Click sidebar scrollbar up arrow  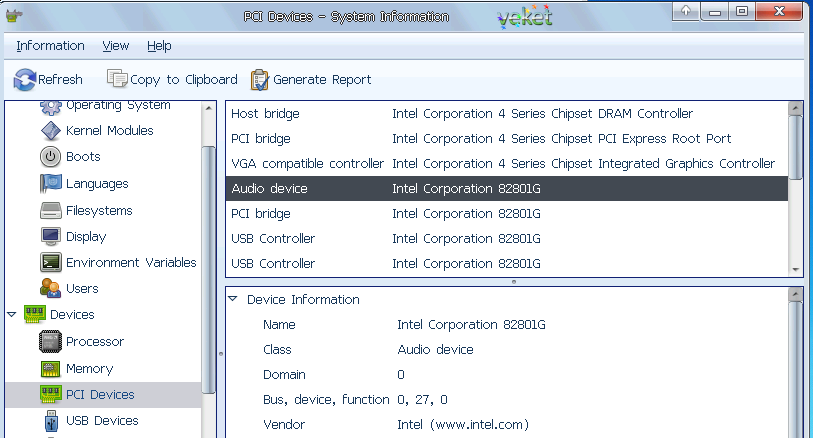click(x=208, y=108)
